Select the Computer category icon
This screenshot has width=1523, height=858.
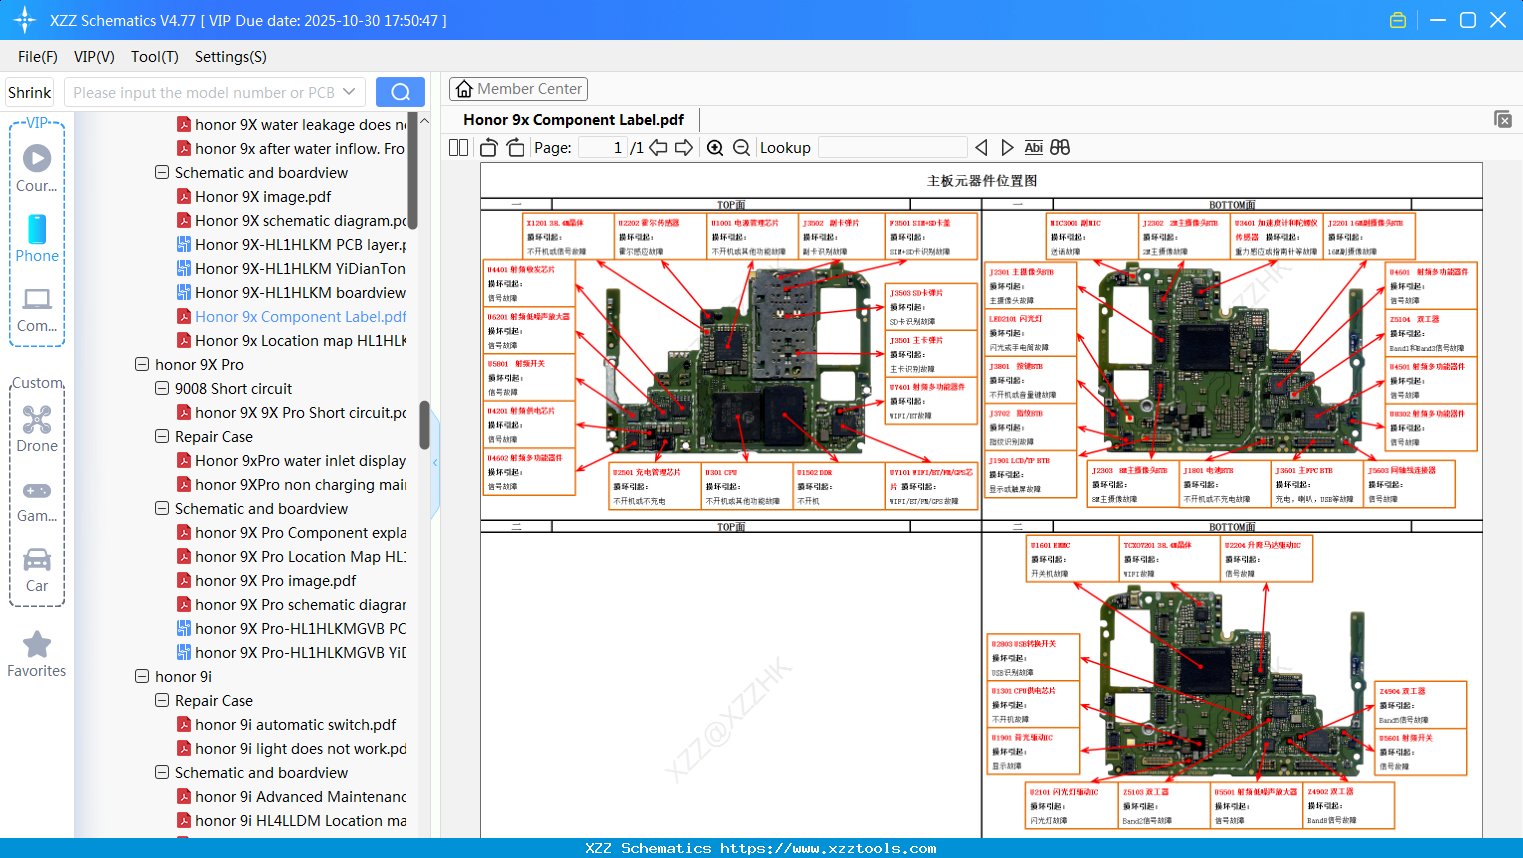37,309
